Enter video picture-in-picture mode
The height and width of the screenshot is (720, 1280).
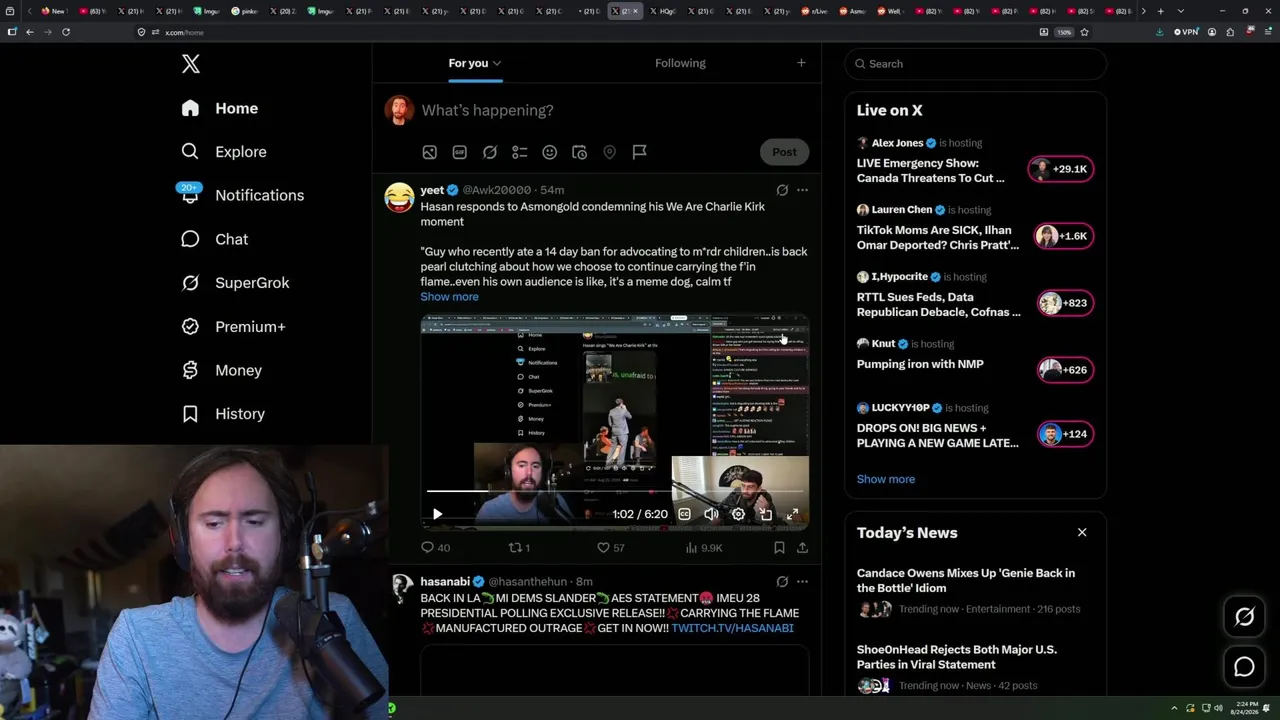point(765,514)
